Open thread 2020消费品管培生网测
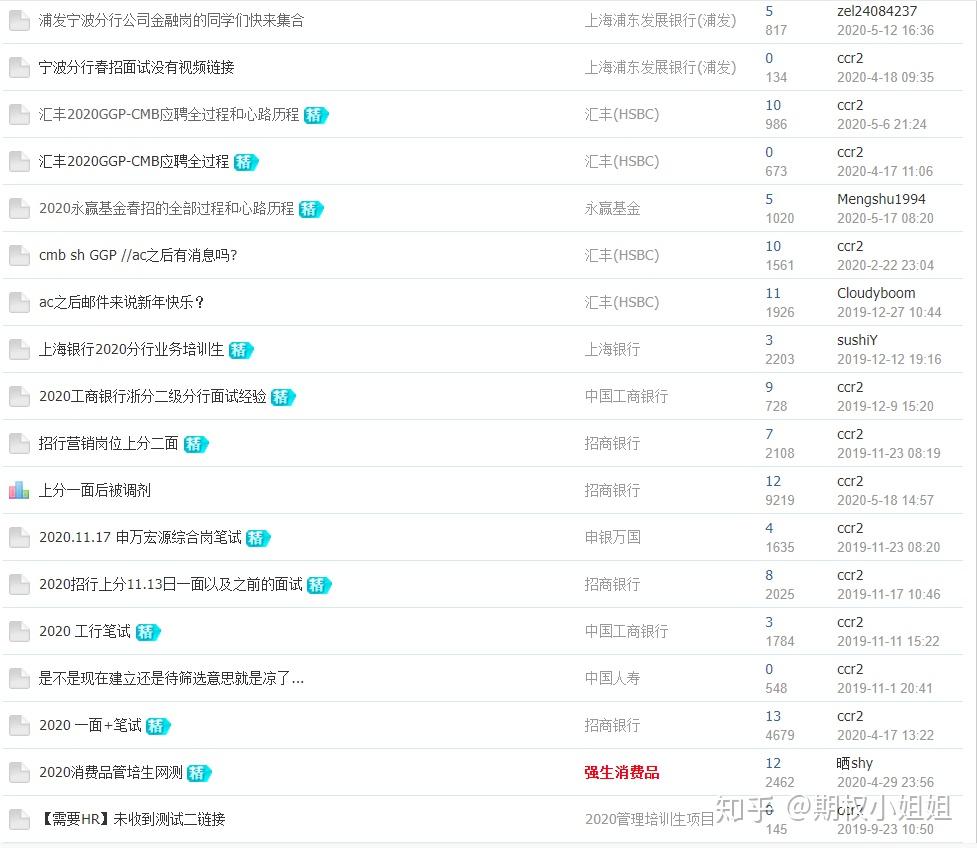This screenshot has width=977, height=848. [x=111, y=773]
